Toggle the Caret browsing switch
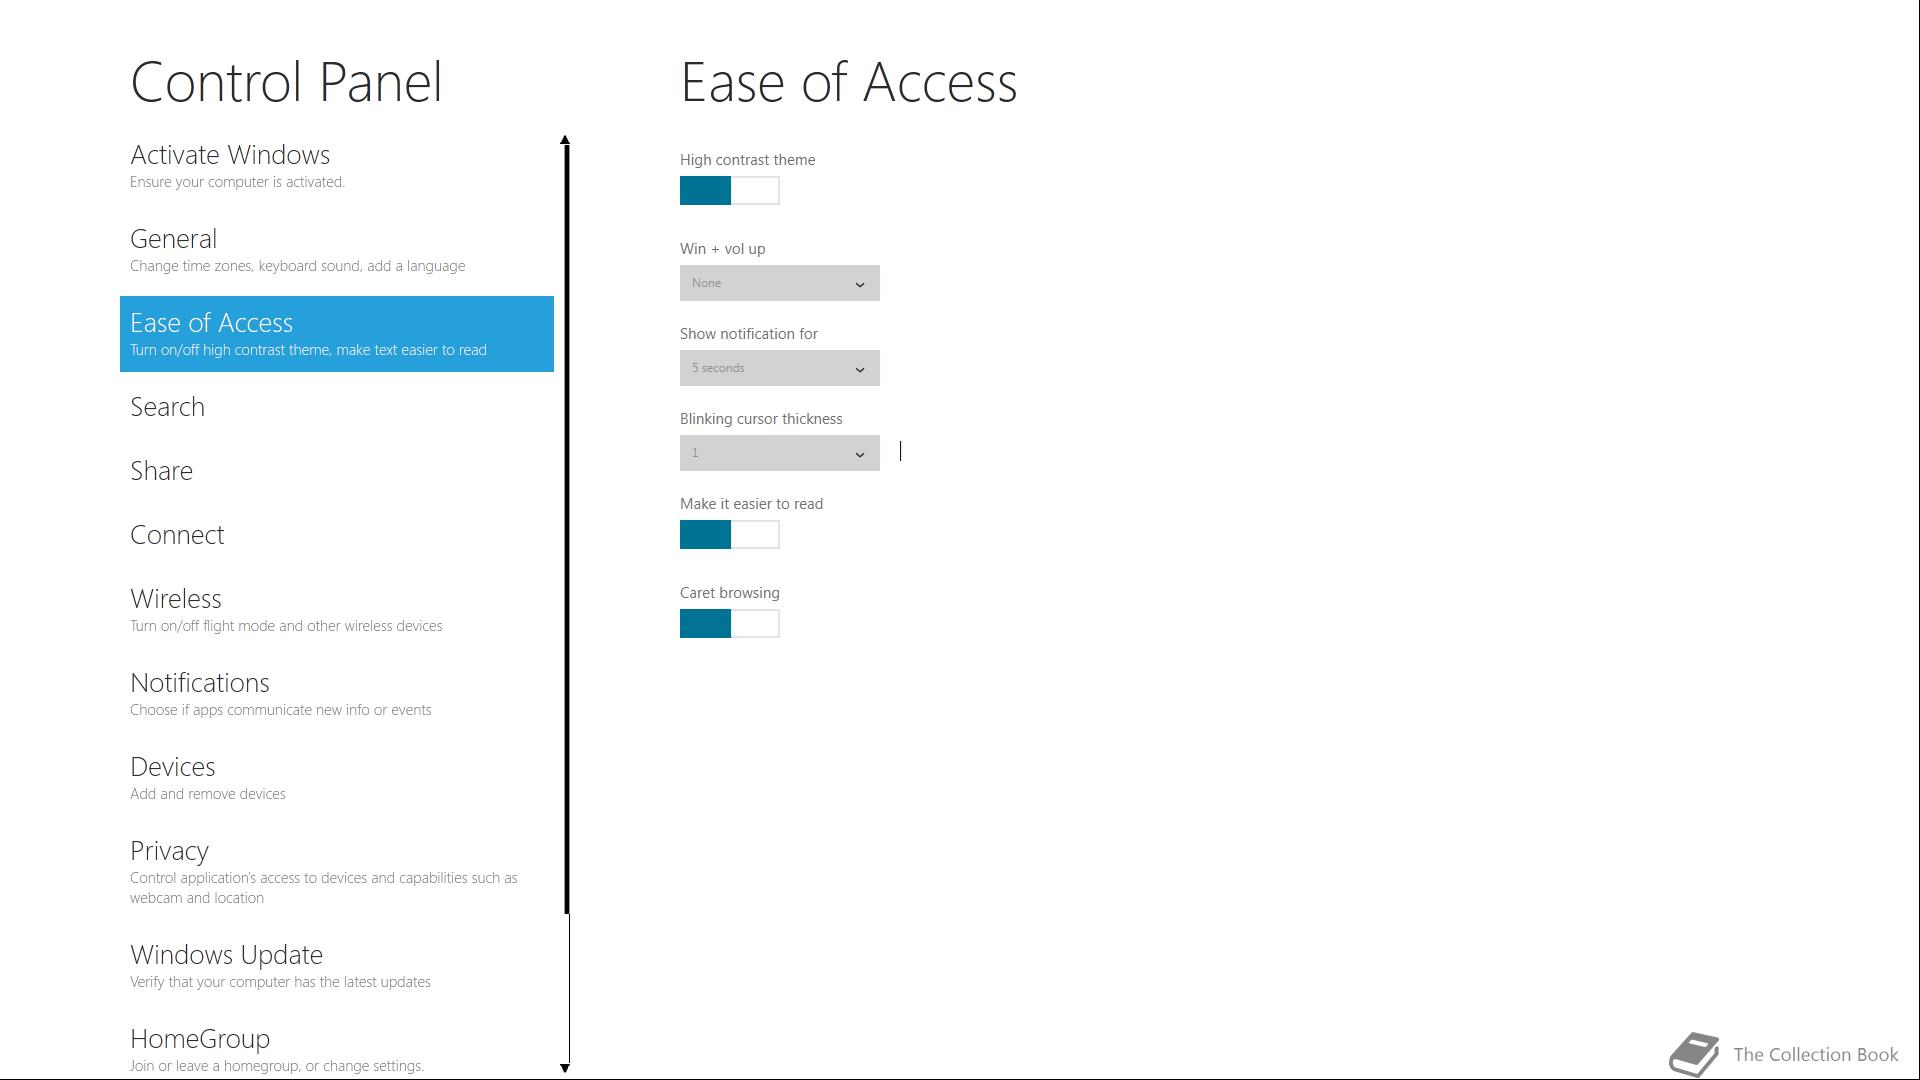 click(x=729, y=624)
